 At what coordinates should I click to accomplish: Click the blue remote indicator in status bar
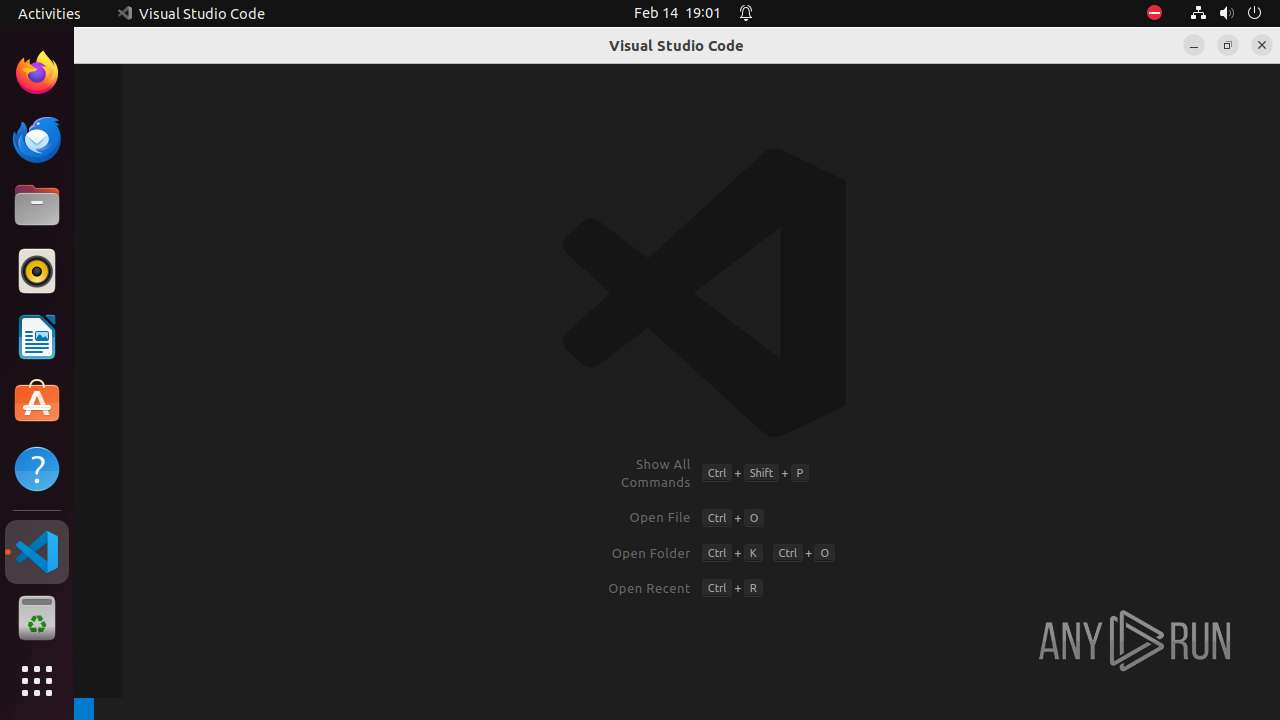pos(84,709)
